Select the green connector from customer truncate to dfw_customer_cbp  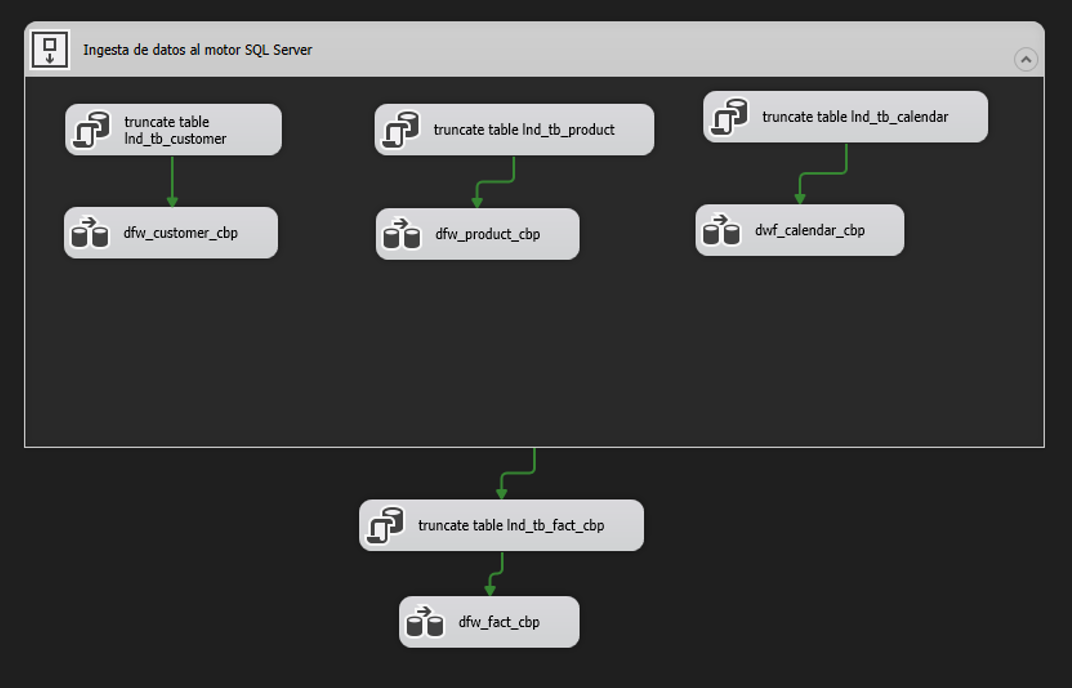coord(172,182)
